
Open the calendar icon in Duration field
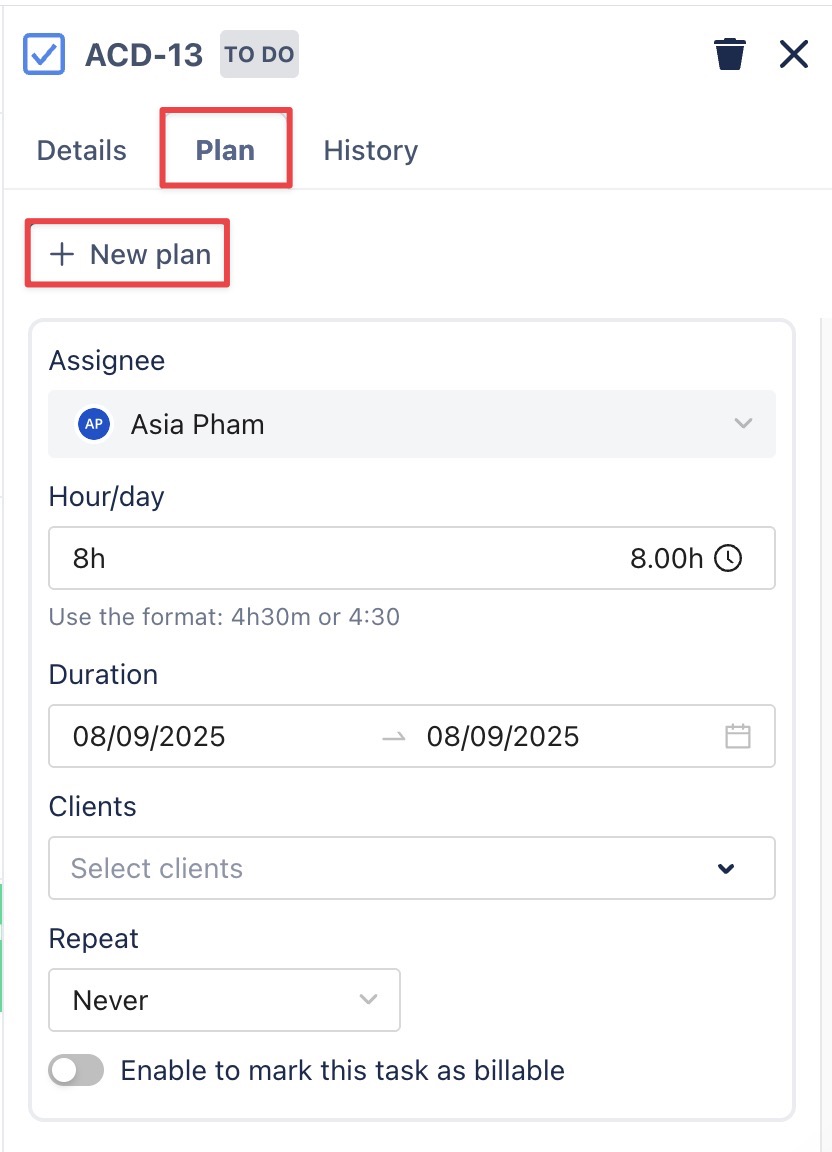click(738, 737)
